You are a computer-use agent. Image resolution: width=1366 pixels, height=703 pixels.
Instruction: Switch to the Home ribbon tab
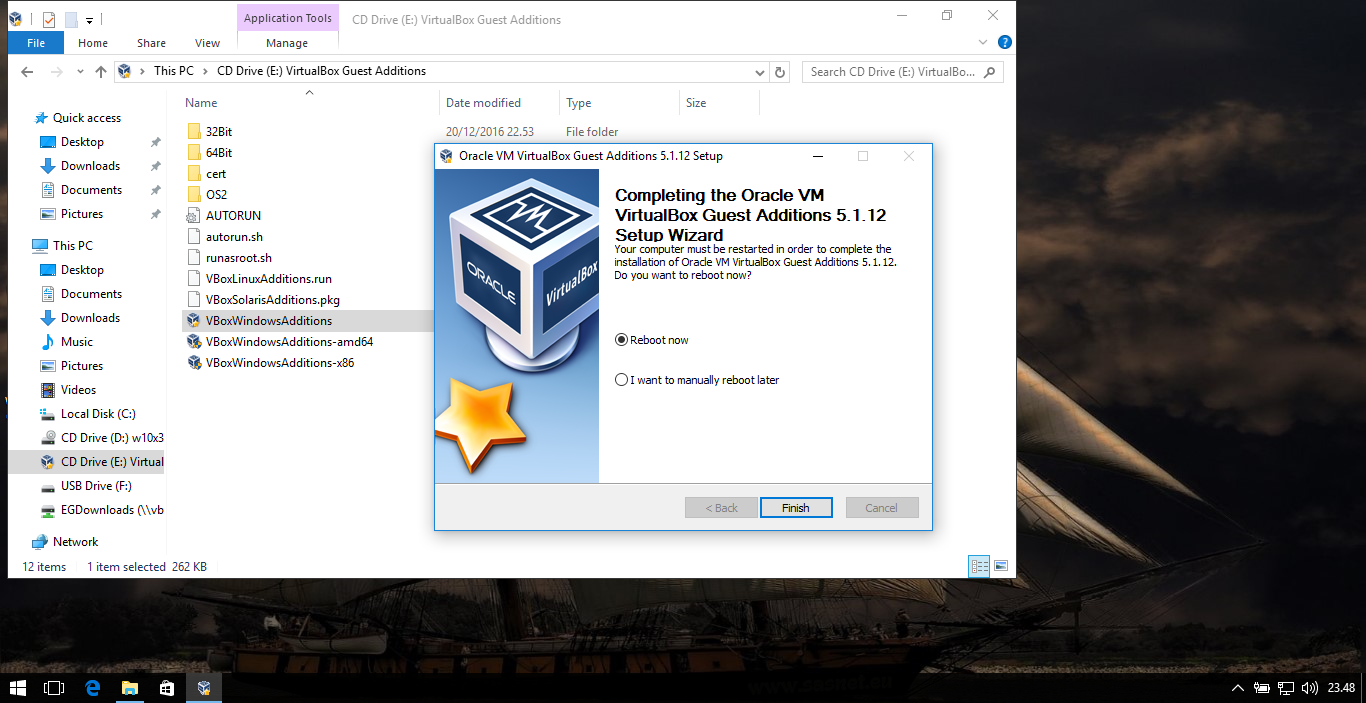point(93,43)
